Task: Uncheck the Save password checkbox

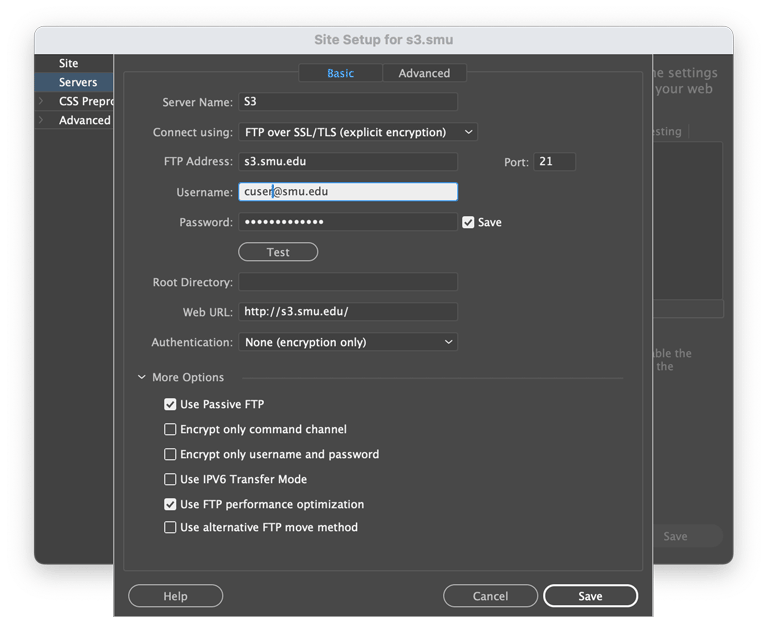Action: (x=468, y=222)
